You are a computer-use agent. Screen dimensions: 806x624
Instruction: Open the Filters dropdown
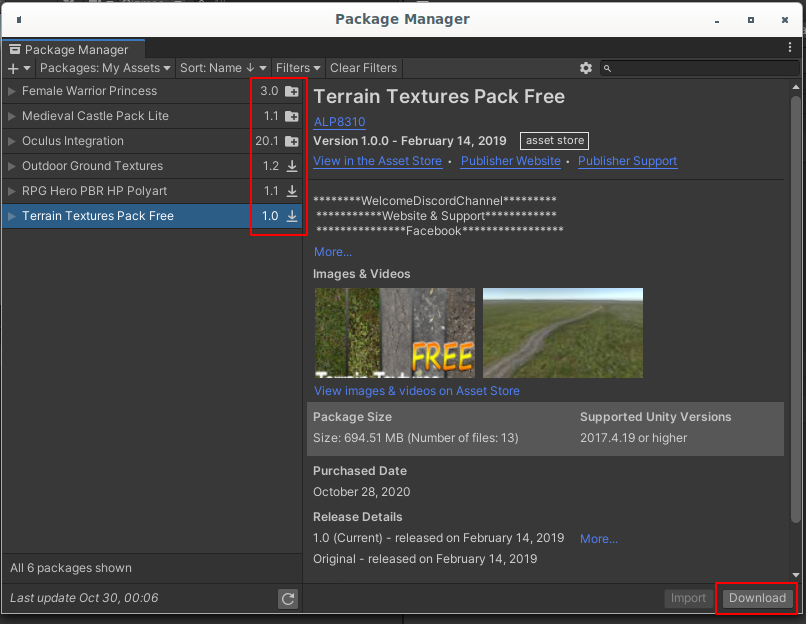(297, 68)
